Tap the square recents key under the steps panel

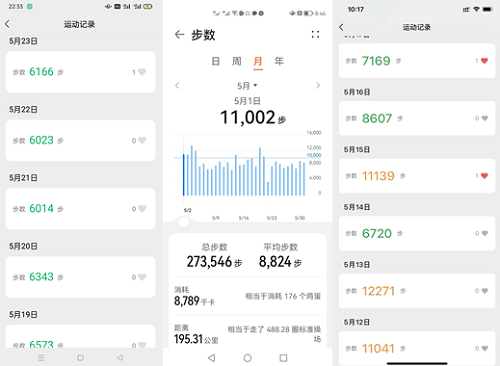click(283, 358)
